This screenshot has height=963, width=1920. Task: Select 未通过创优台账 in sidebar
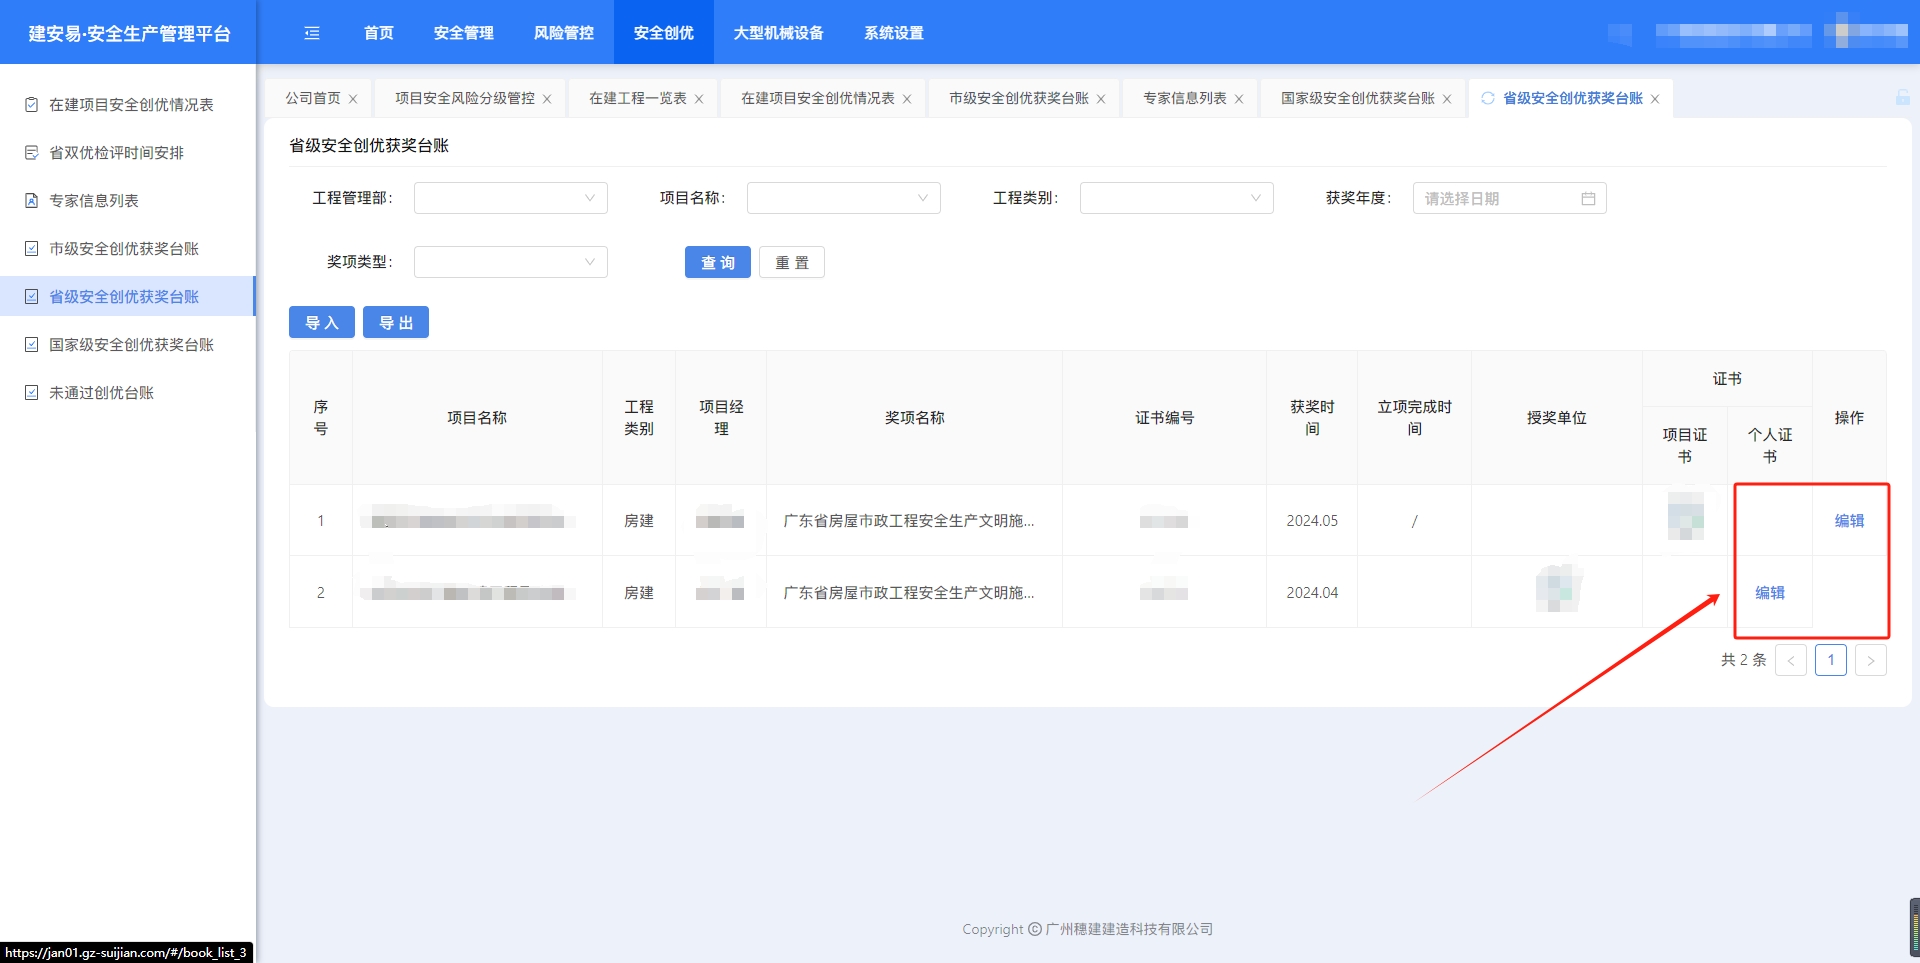(x=101, y=393)
